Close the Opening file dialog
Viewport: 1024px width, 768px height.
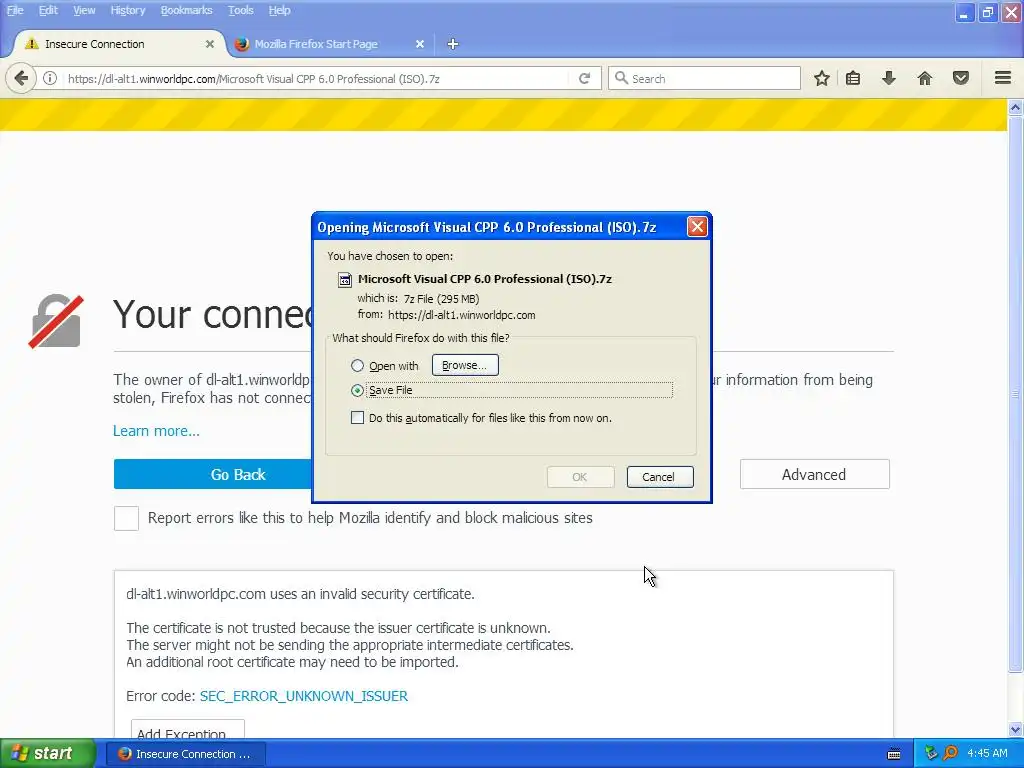tap(697, 227)
